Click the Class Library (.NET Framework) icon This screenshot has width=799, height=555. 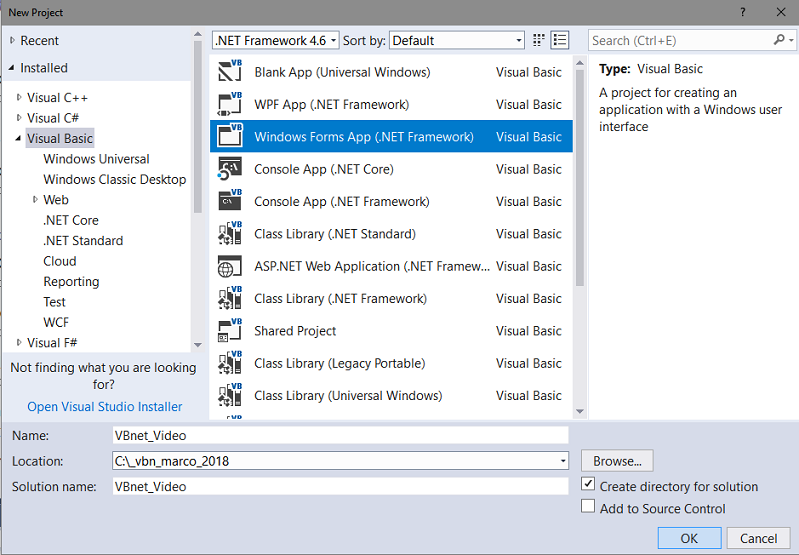(230, 298)
